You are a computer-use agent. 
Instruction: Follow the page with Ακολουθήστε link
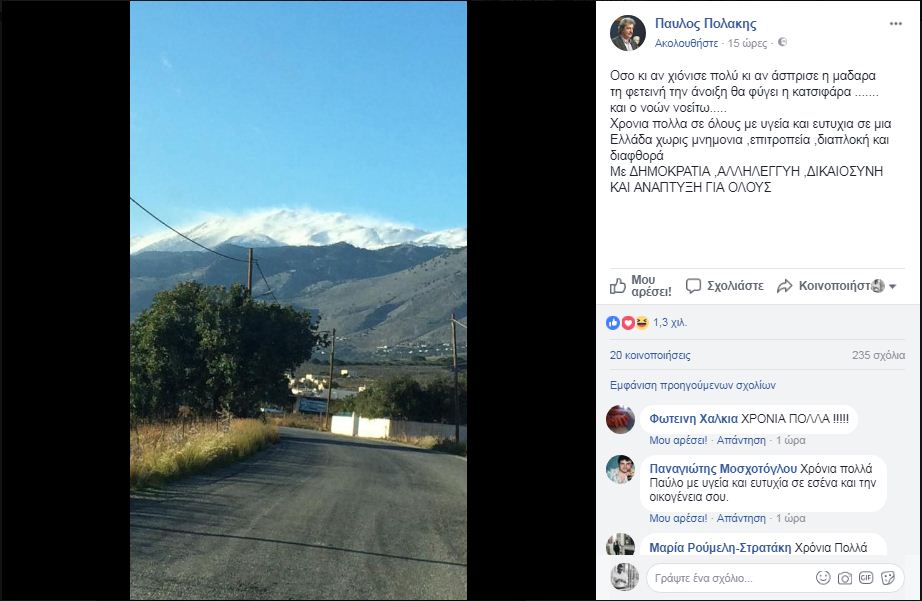(x=686, y=43)
